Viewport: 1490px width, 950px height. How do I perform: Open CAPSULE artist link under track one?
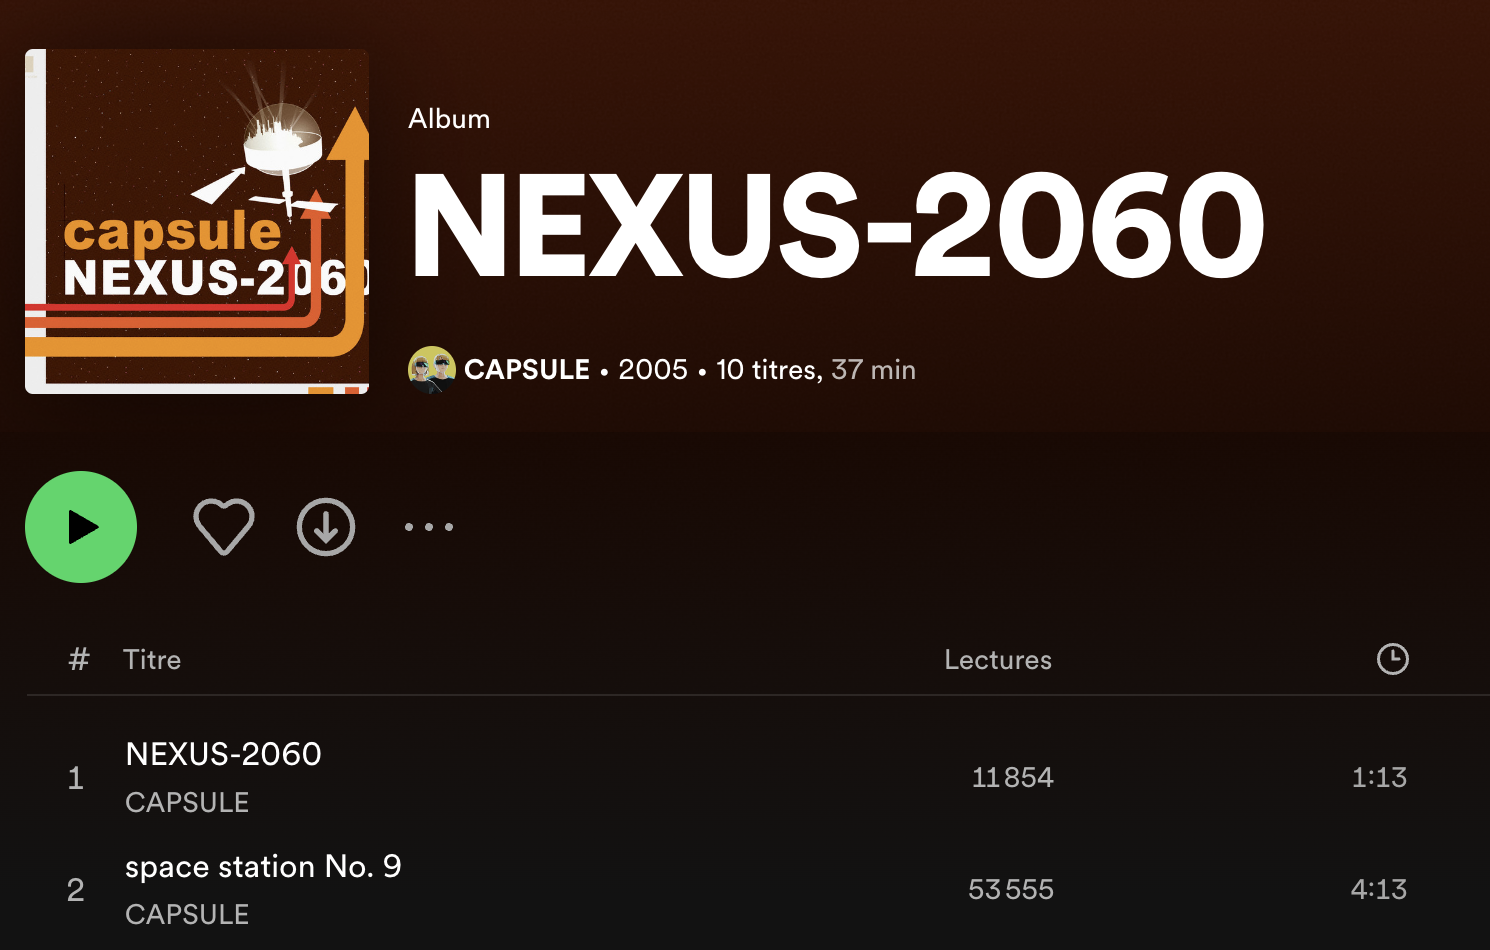(187, 802)
